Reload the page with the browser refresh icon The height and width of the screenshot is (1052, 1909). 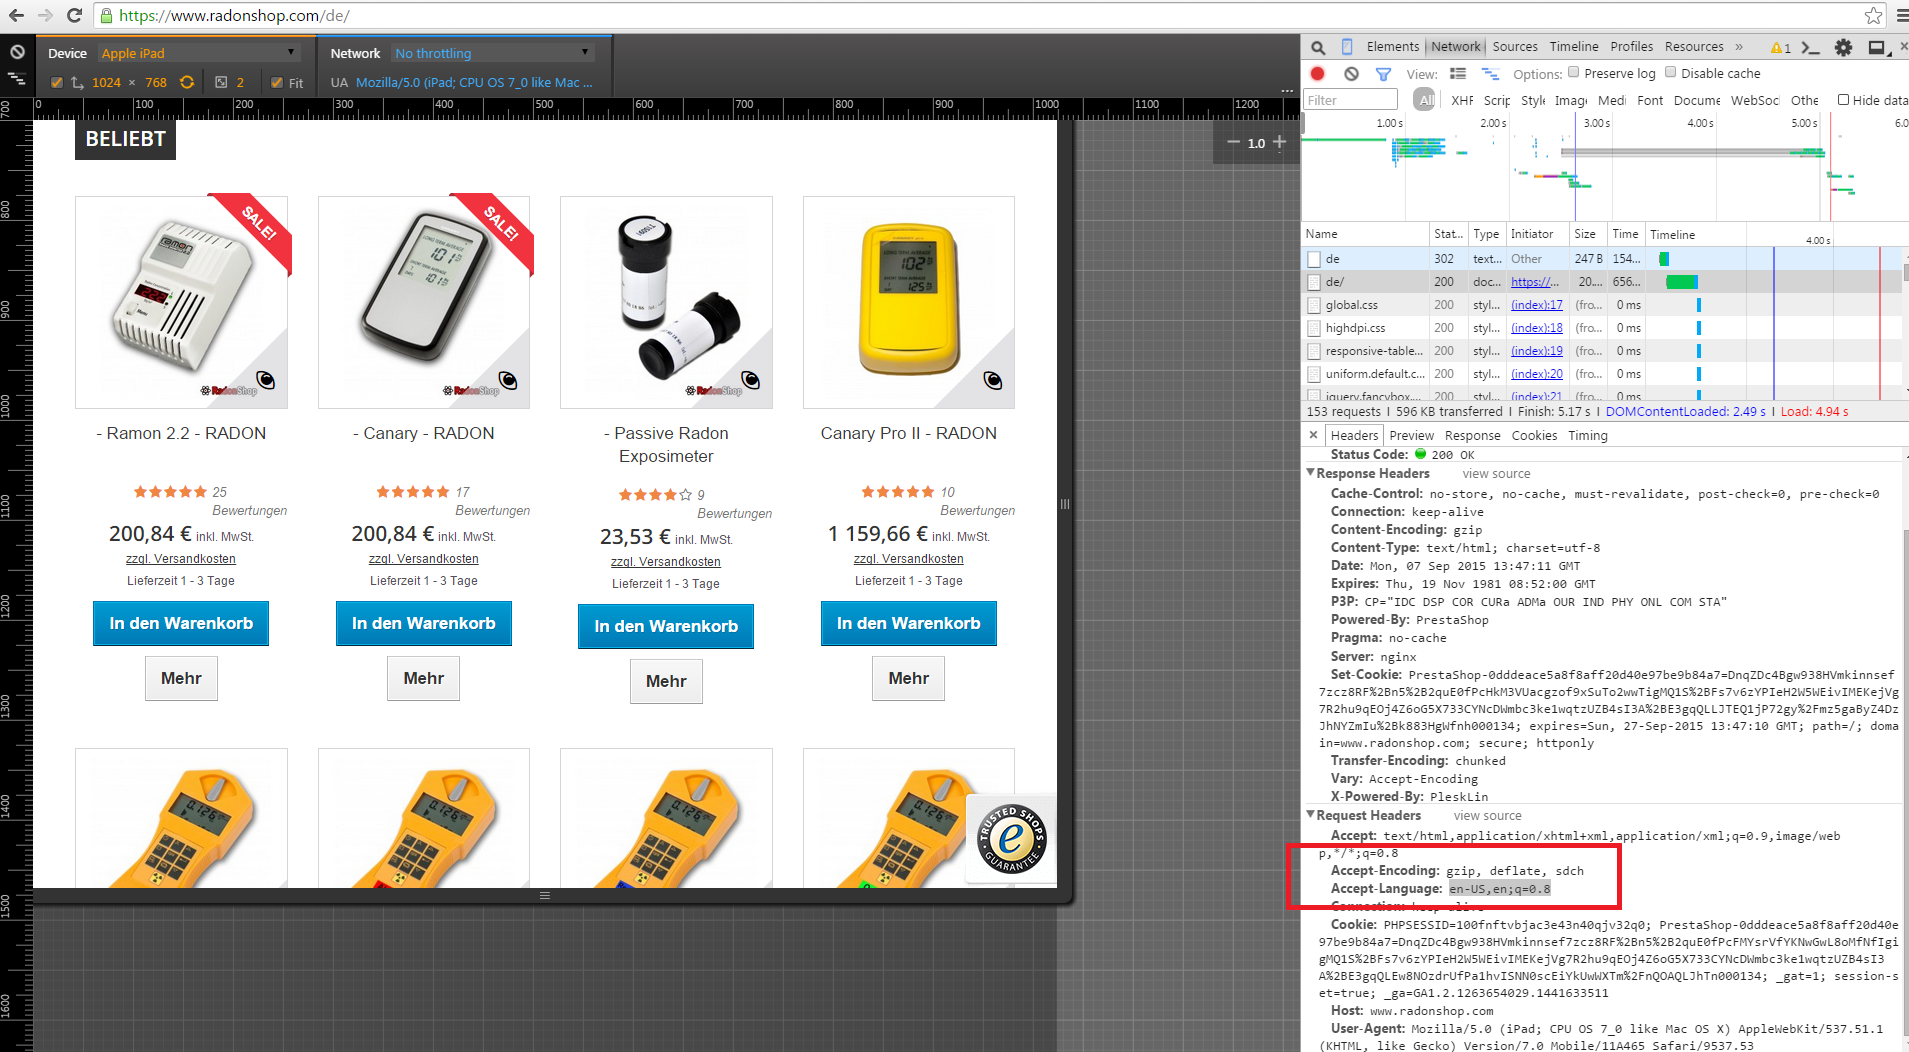click(74, 15)
